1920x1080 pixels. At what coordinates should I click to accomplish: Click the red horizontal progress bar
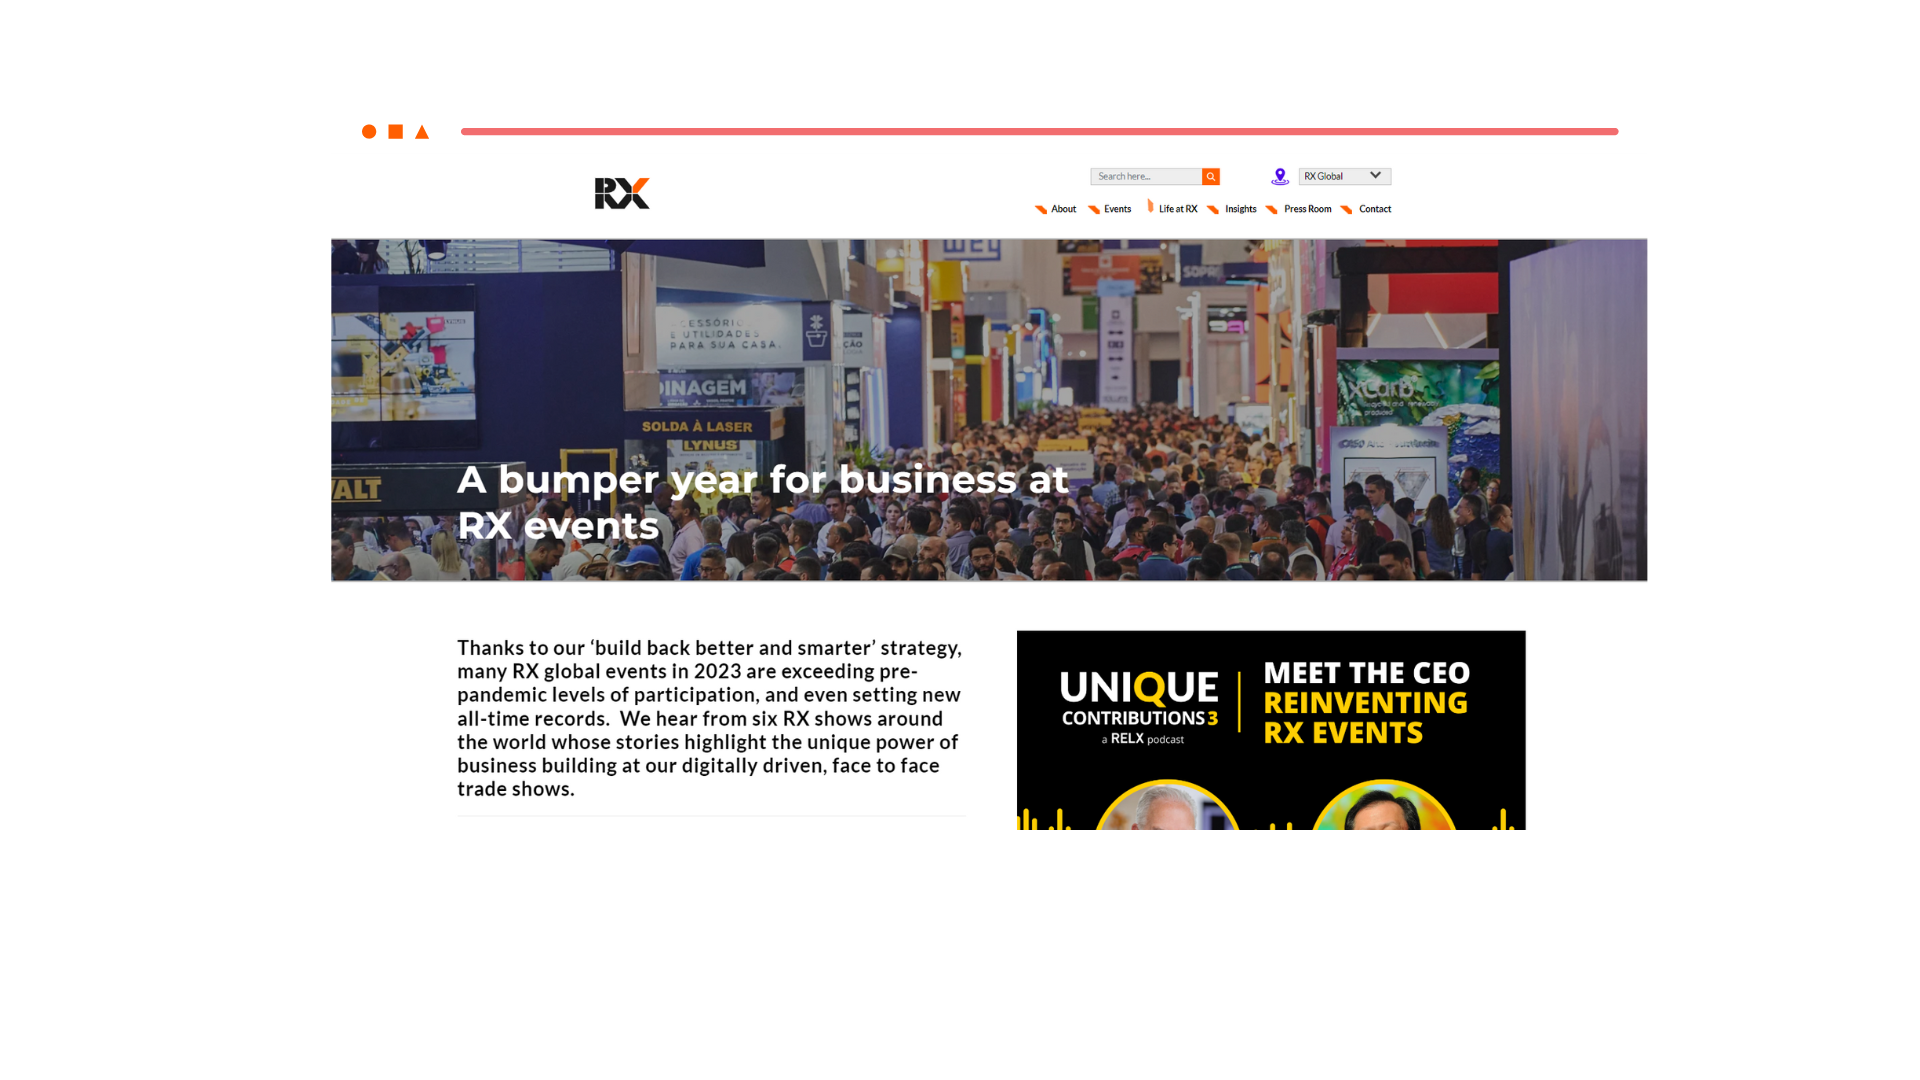1039,131
